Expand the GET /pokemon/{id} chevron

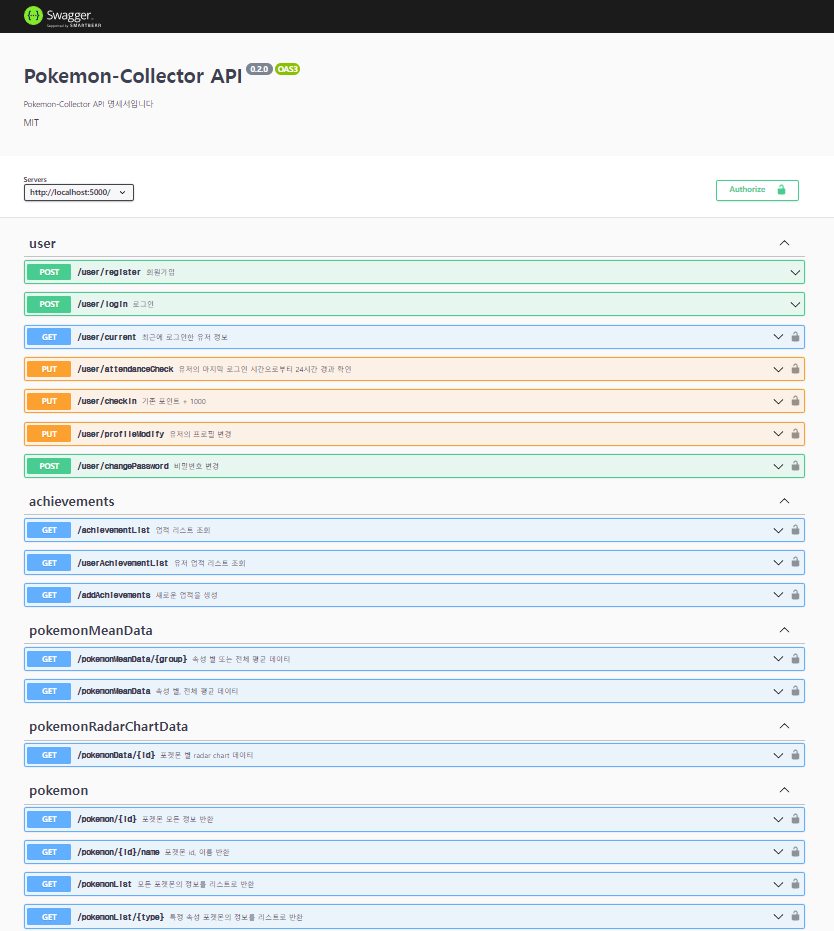pyautogui.click(x=778, y=819)
